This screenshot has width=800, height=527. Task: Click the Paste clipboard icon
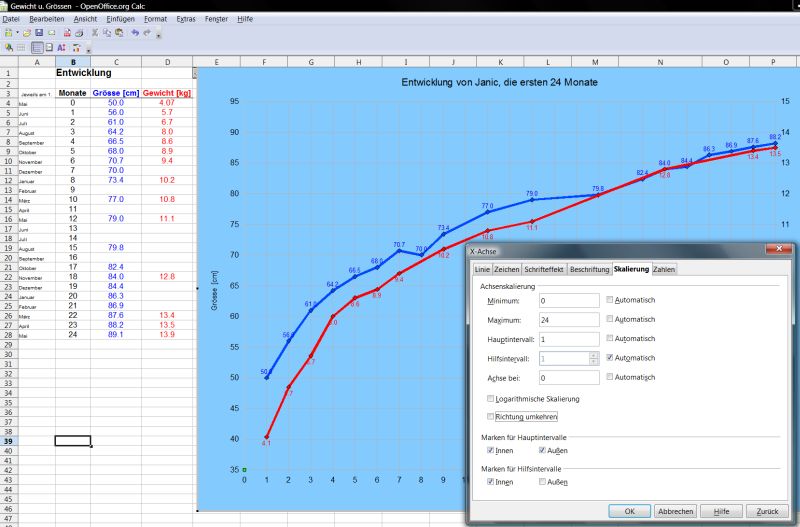[119, 33]
